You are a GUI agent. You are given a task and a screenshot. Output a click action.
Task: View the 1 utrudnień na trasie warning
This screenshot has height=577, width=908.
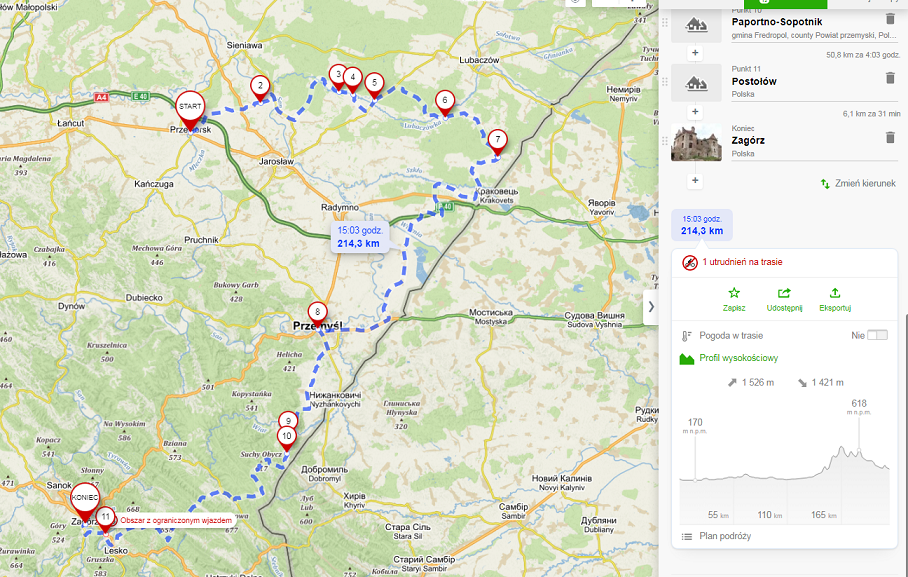click(x=741, y=262)
